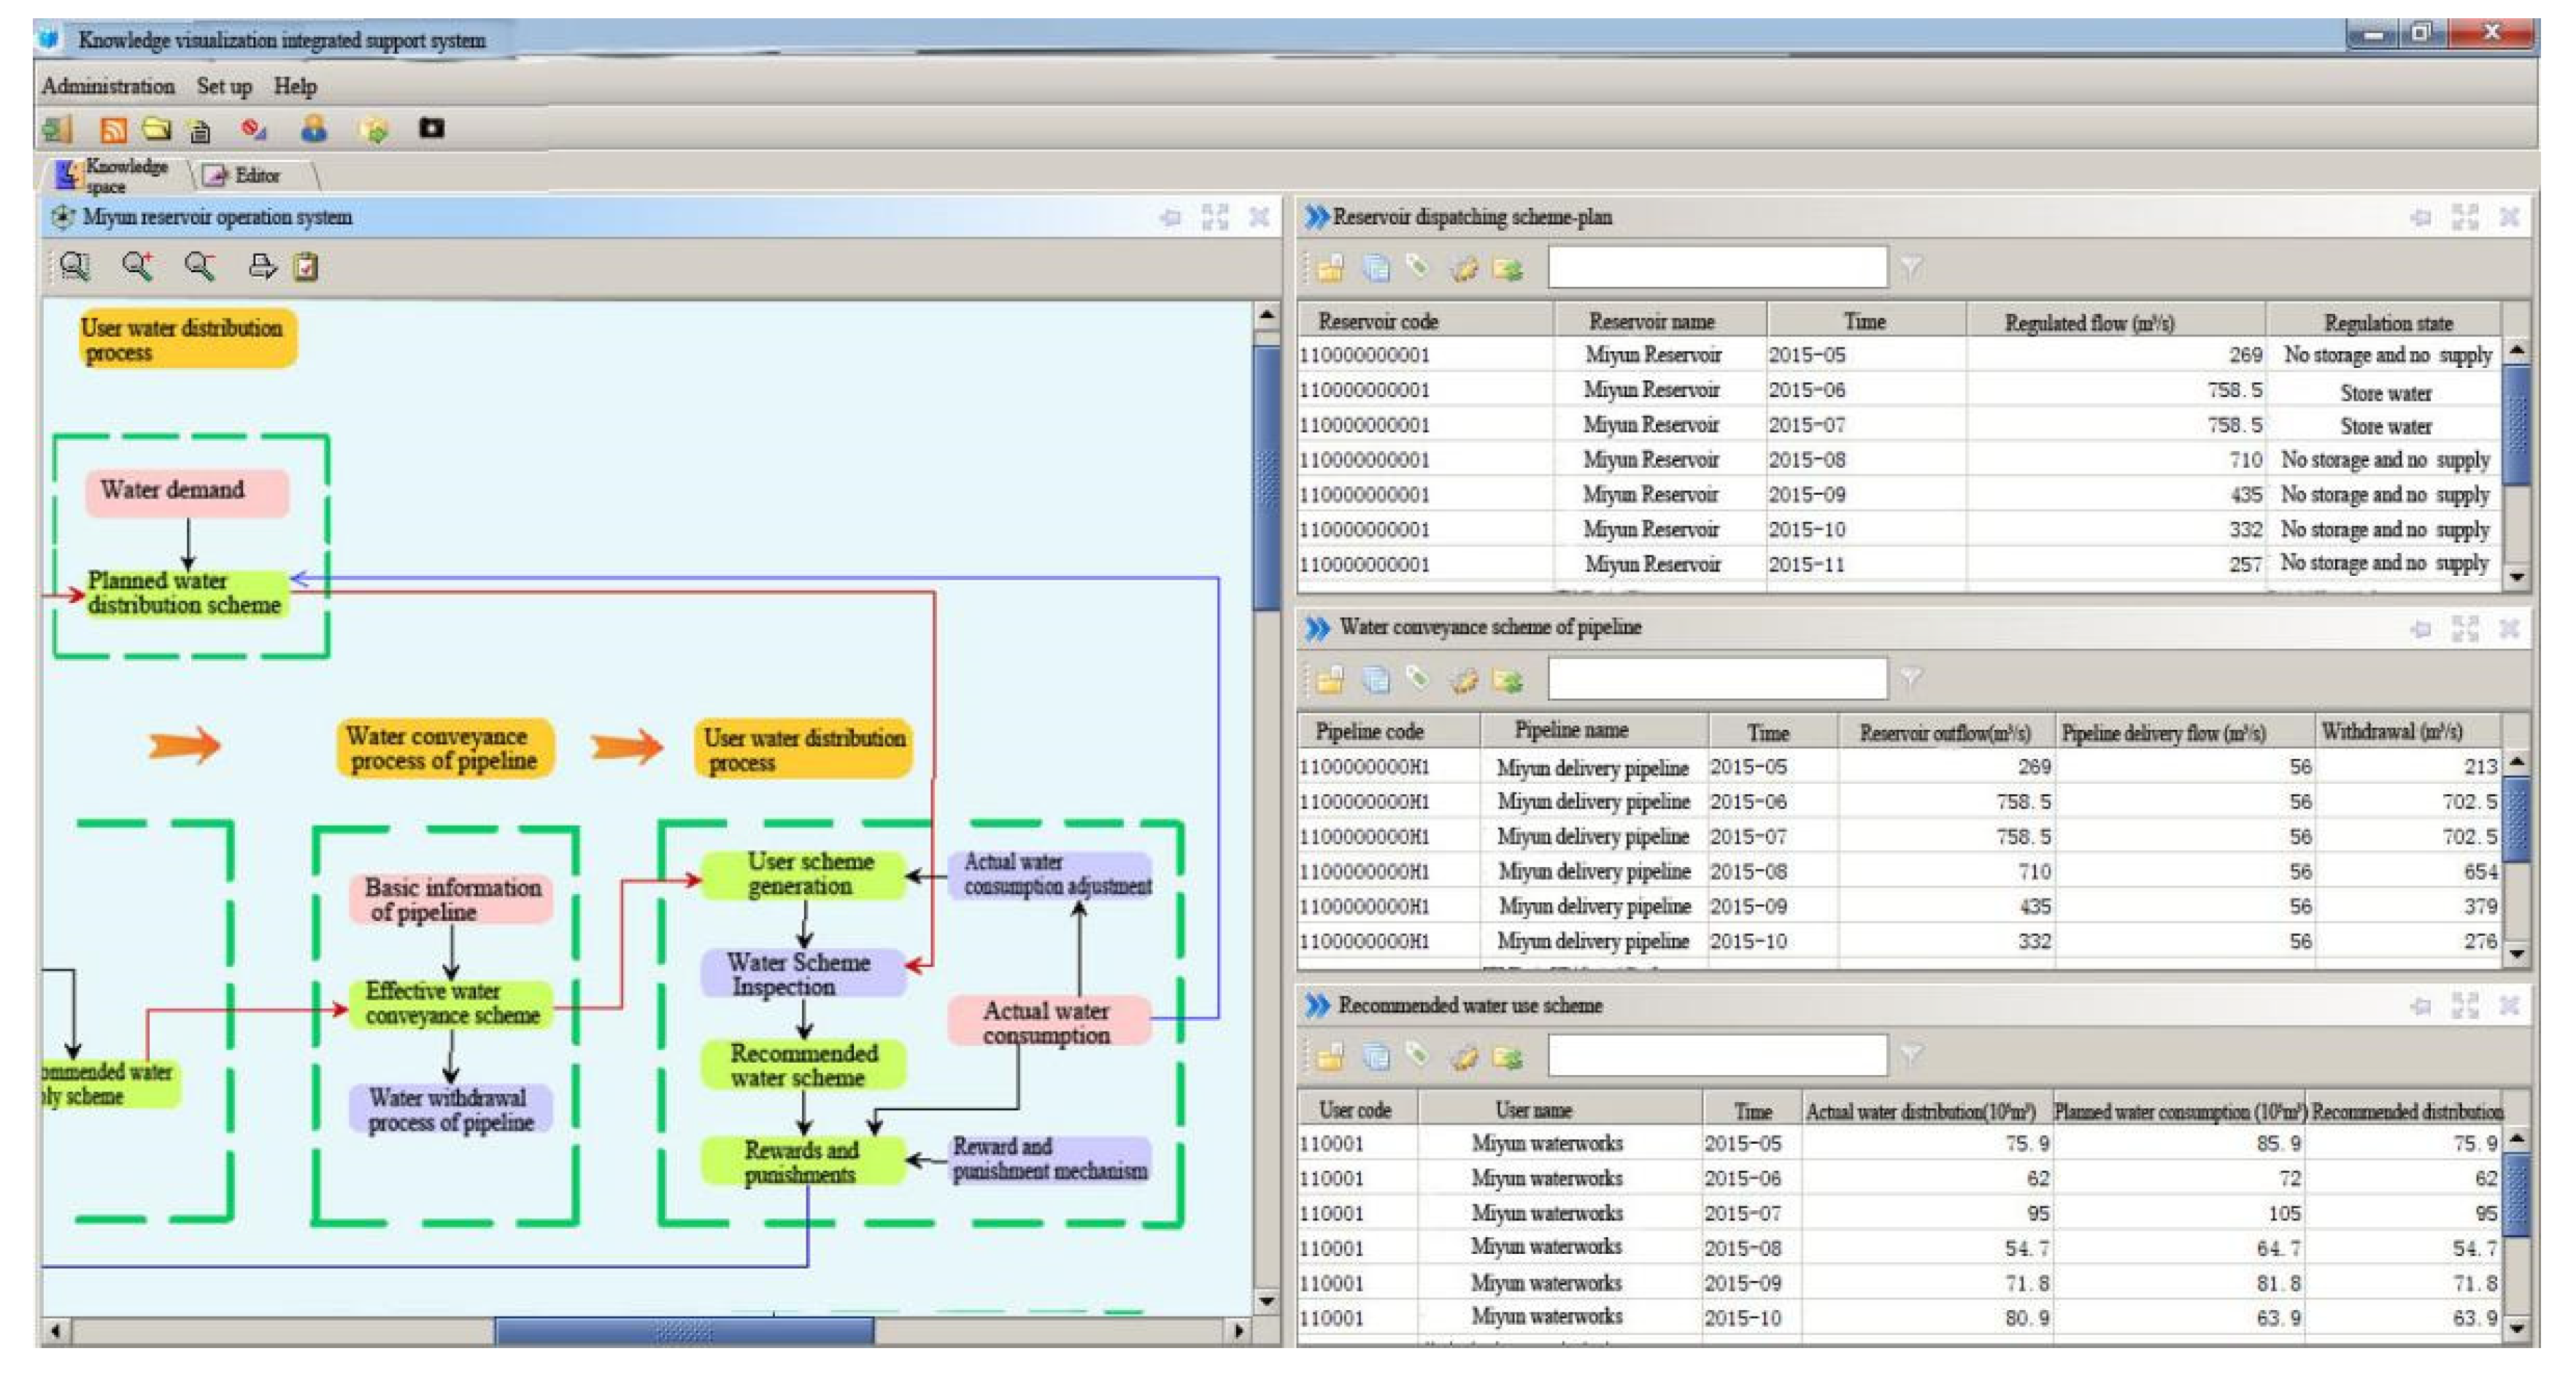Open the Administration menu
2576x1378 pixels.
(x=108, y=86)
